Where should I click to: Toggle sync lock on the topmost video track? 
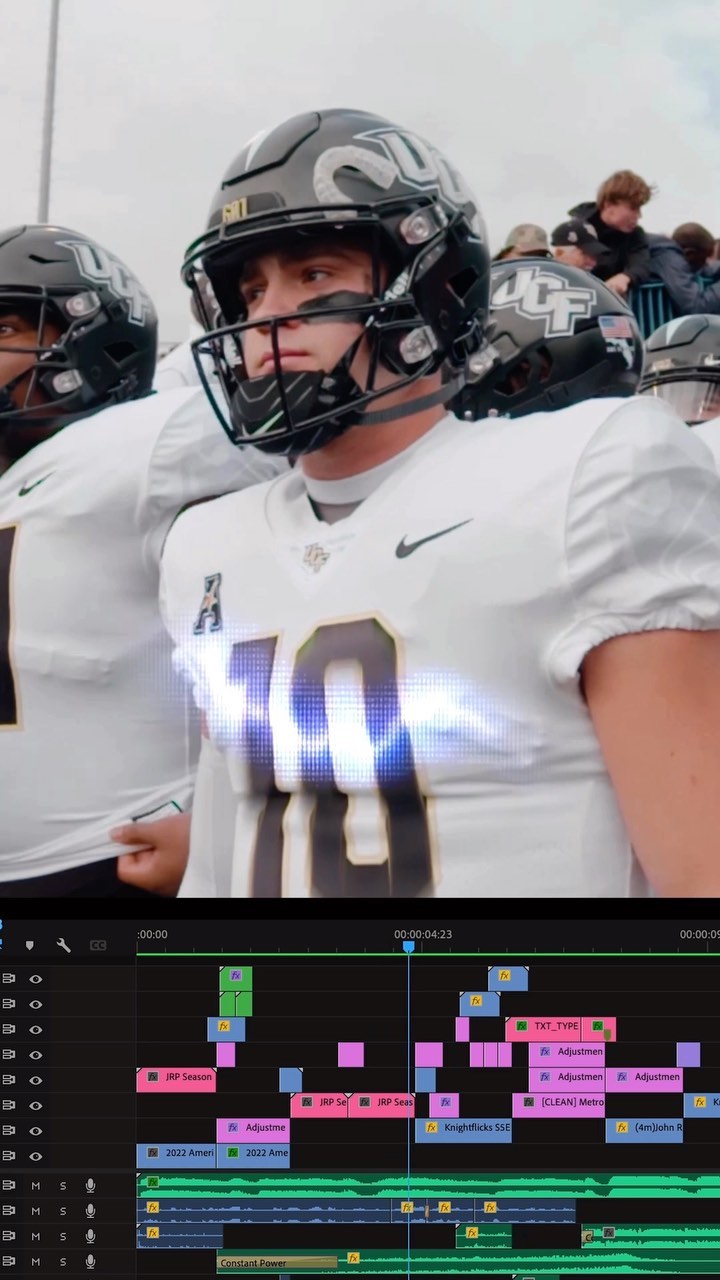9,979
